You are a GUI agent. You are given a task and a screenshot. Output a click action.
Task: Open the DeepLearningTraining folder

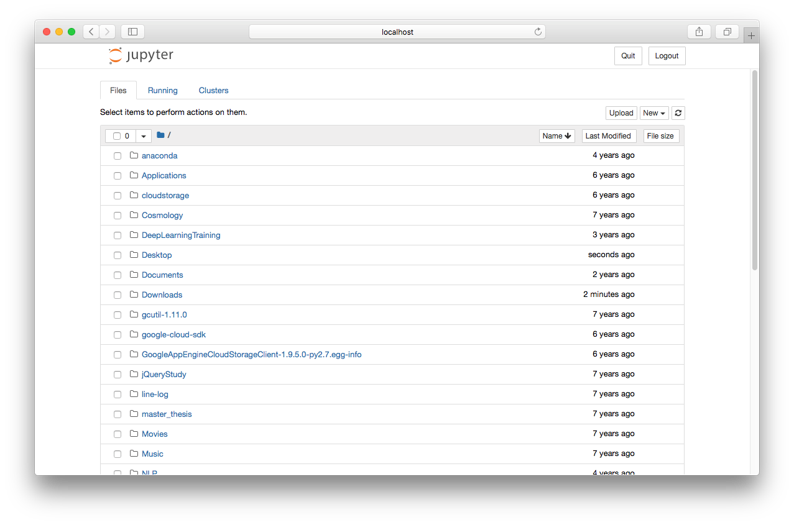click(181, 235)
